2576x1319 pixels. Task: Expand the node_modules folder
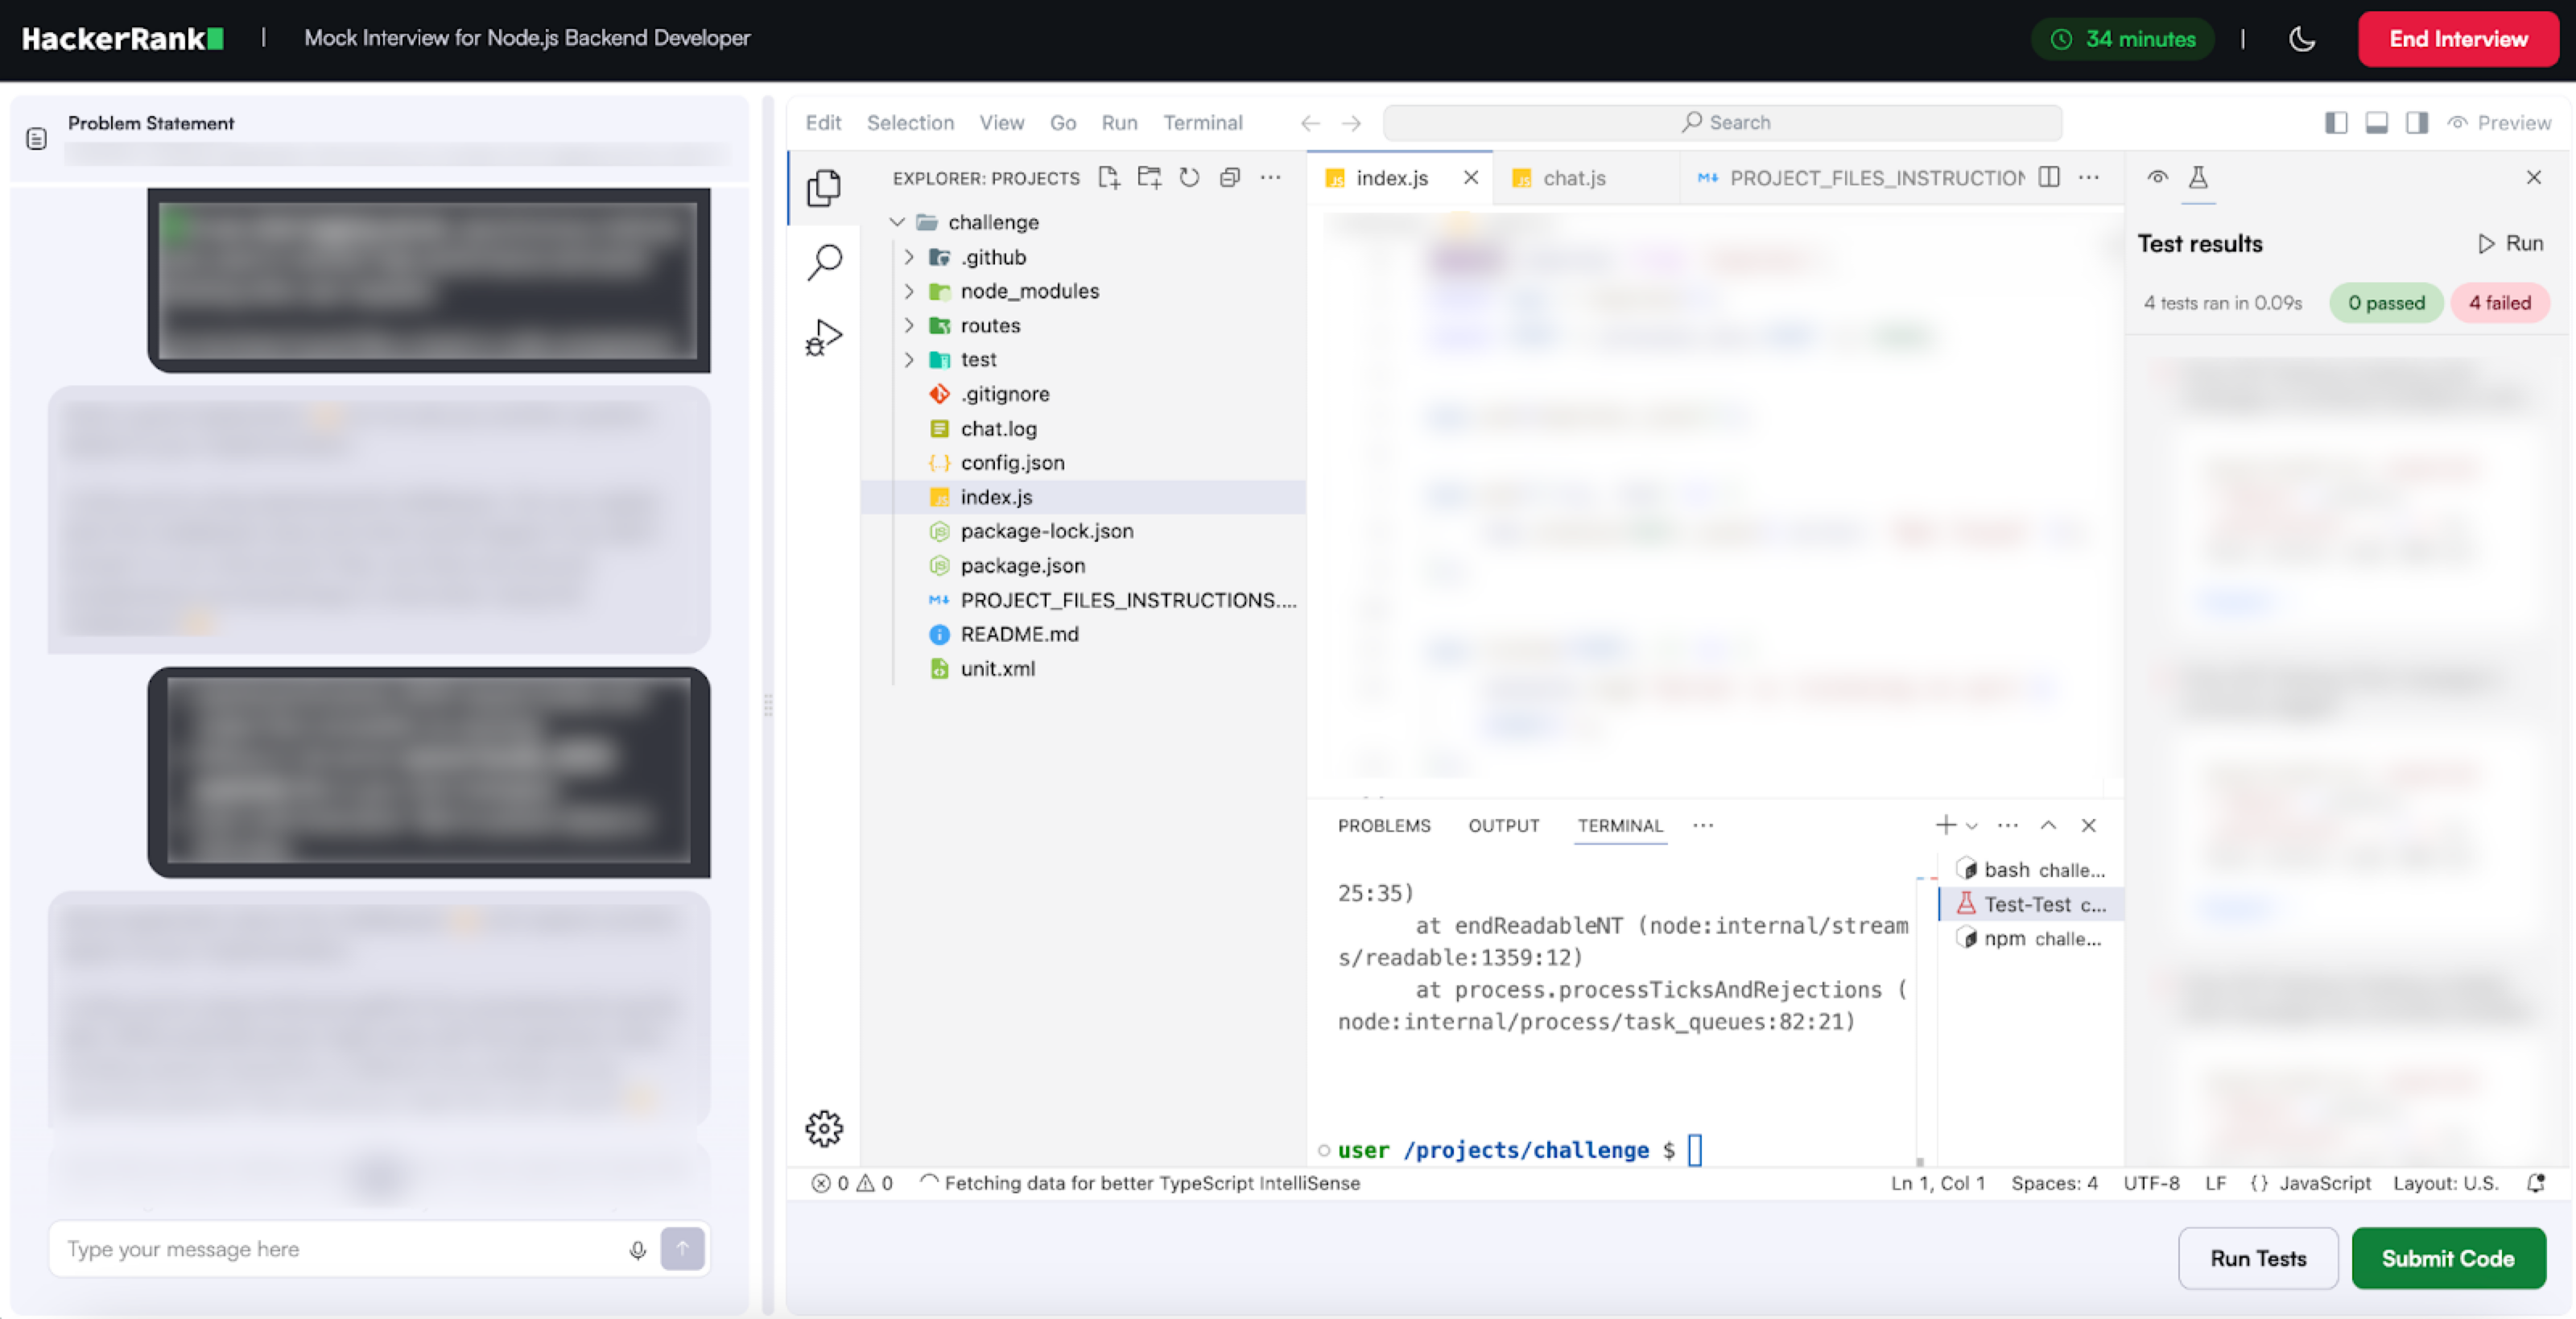coord(909,291)
